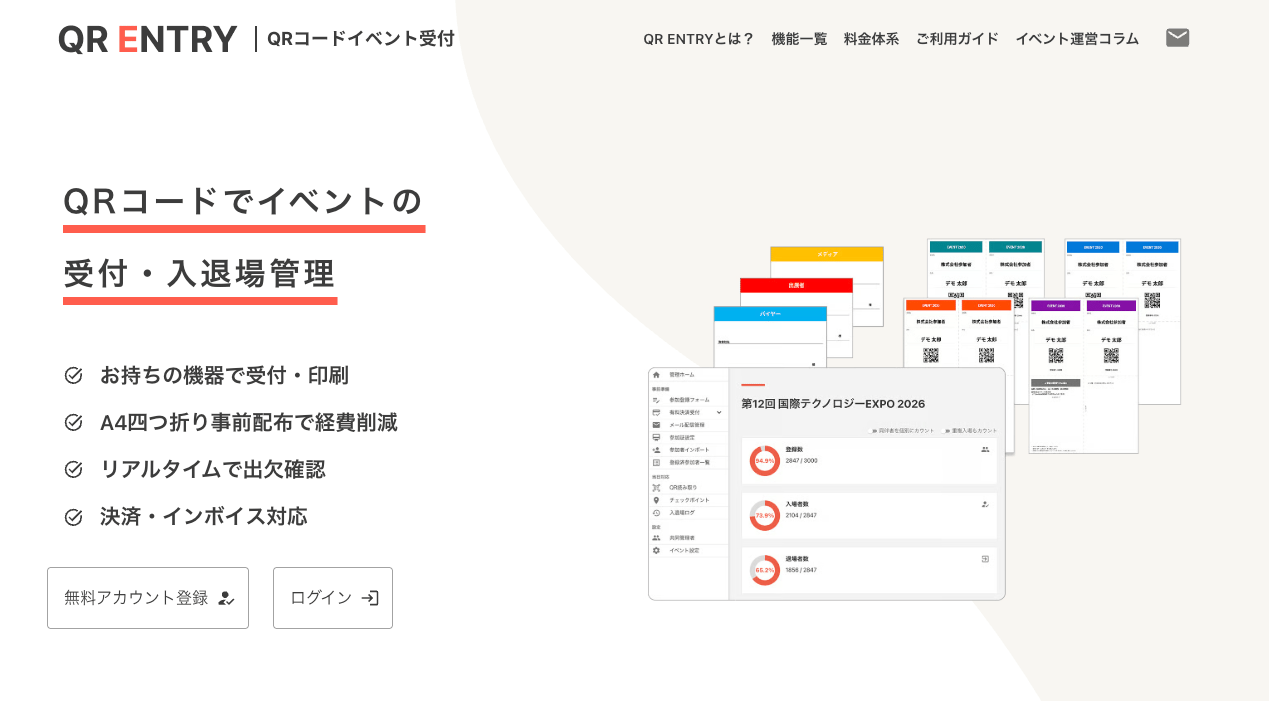This screenshot has width=1269, height=701.
Task: Click the QR読み取り scanner icon
Action: point(657,487)
